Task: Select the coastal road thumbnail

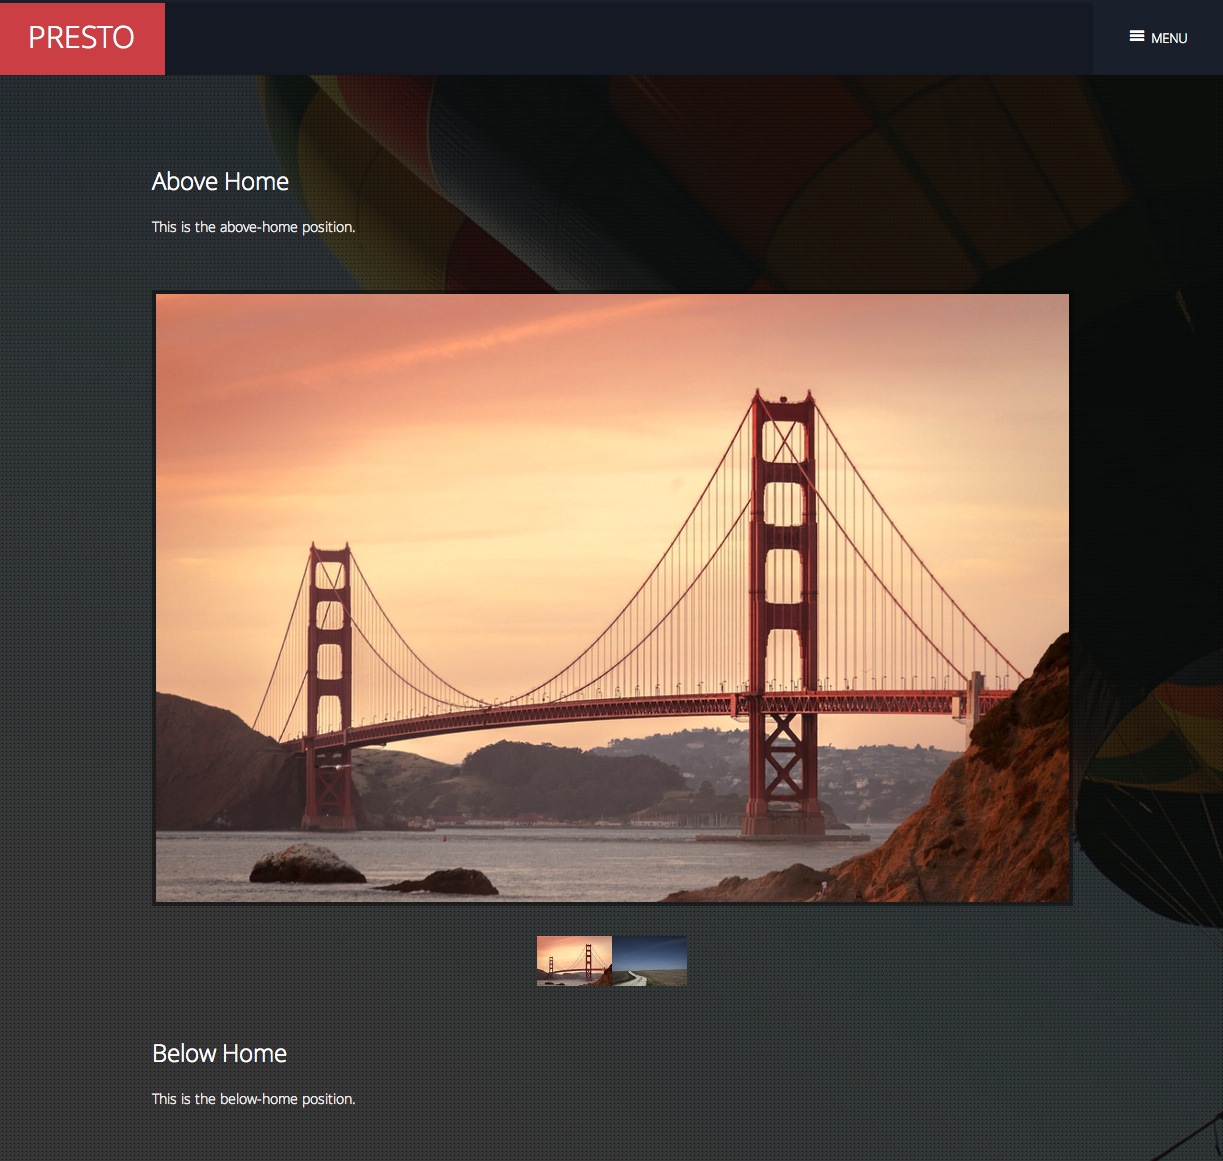Action: point(650,961)
